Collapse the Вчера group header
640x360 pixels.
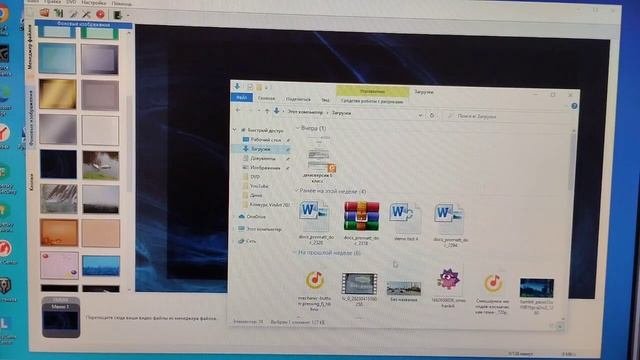coord(311,128)
